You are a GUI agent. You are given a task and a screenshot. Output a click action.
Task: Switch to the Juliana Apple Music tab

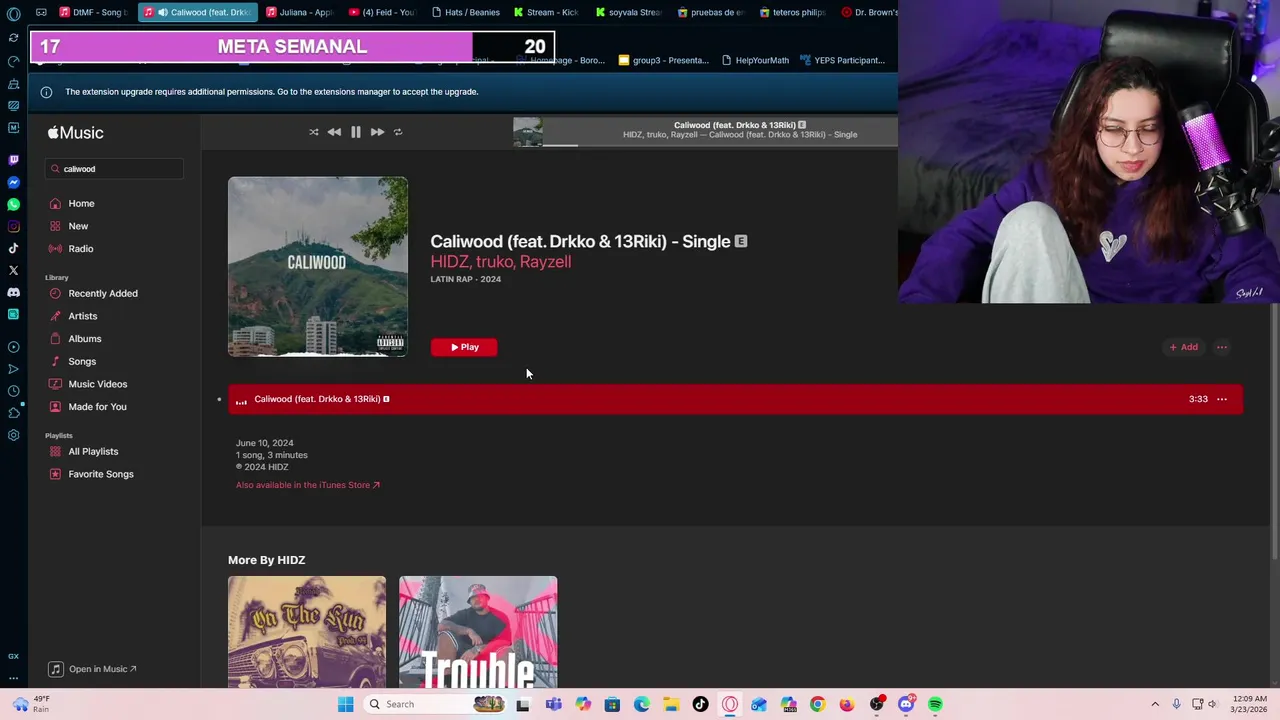(299, 12)
